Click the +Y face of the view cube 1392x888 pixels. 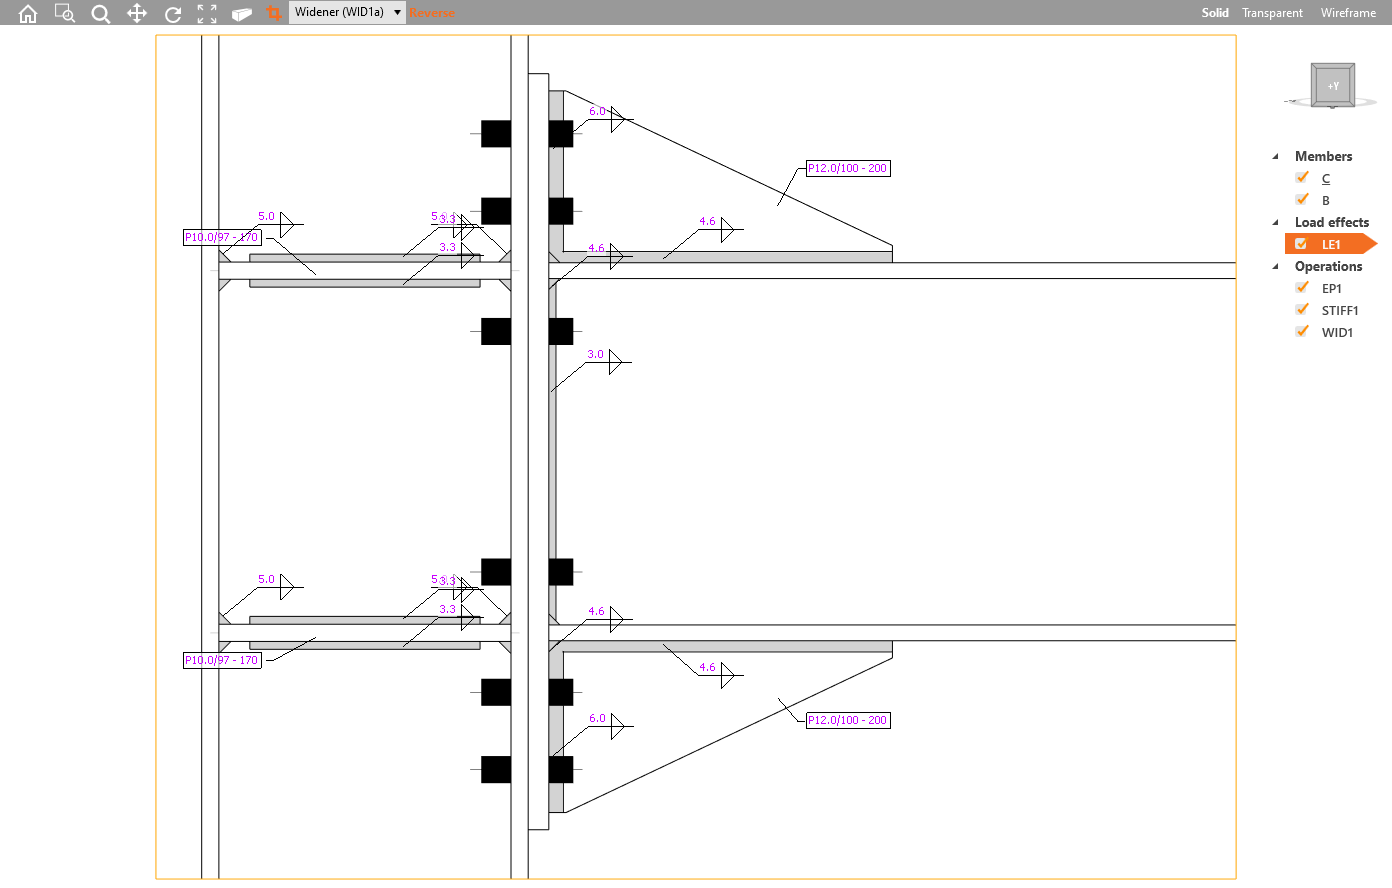pos(1333,85)
